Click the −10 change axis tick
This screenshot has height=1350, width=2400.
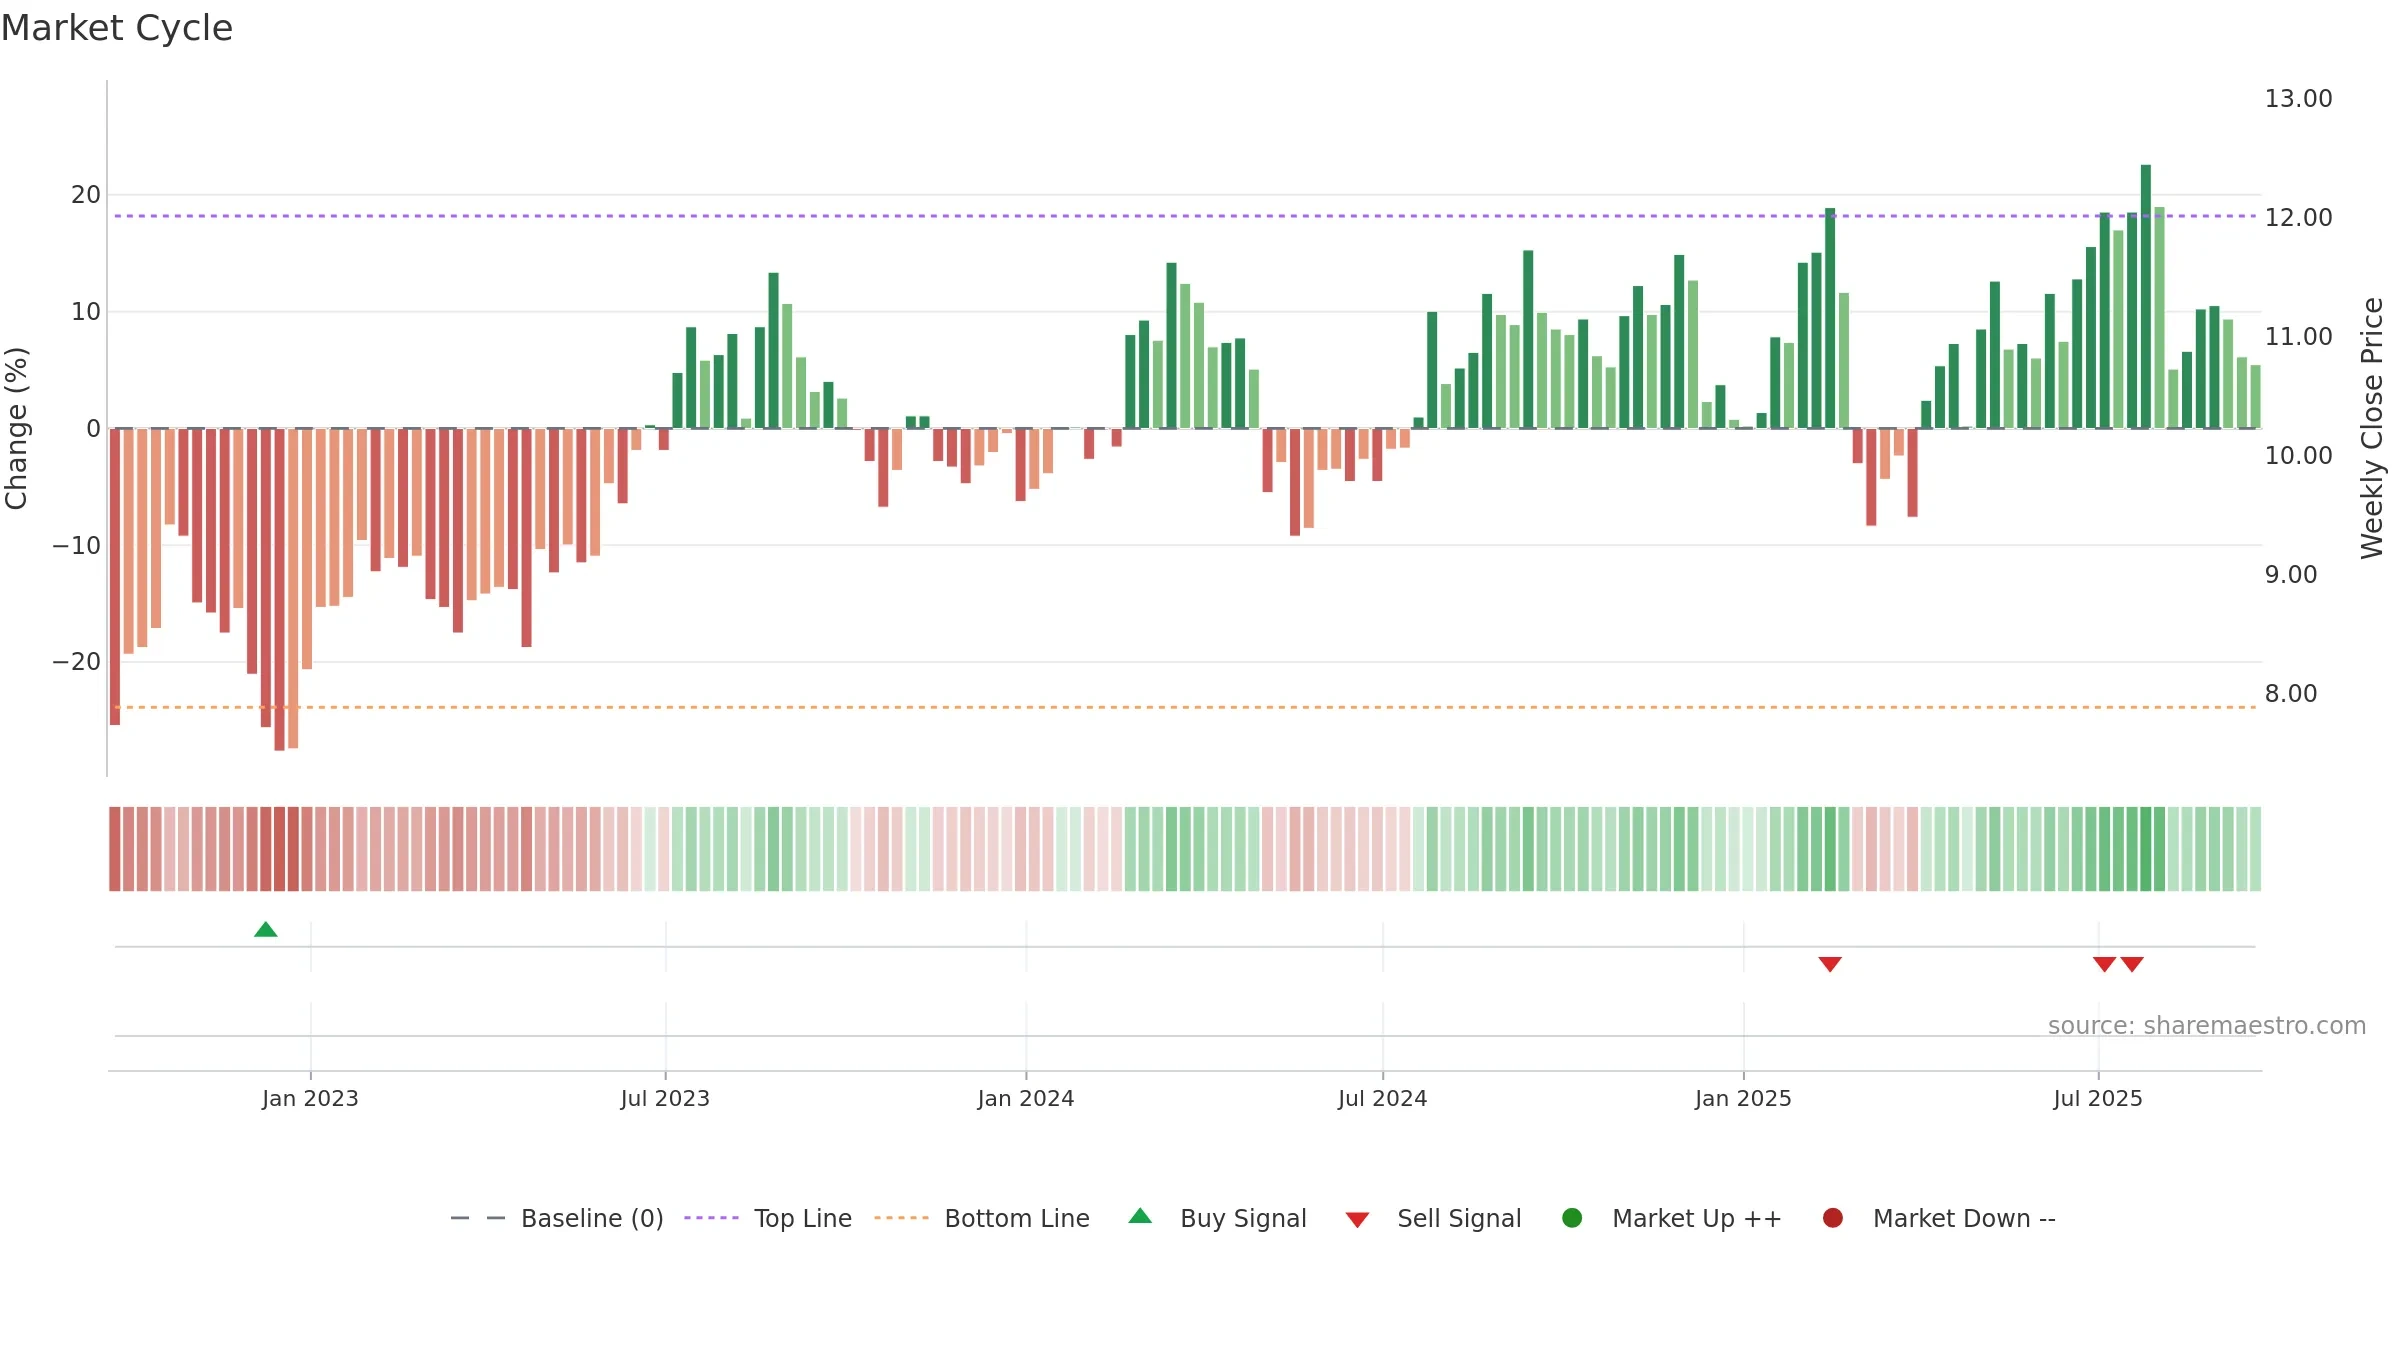pyautogui.click(x=77, y=545)
